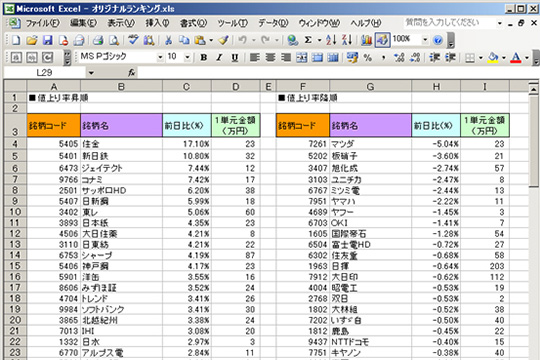Viewport: 540px width, 360px height.
Task: Create a new blank workbook
Action: [16, 40]
